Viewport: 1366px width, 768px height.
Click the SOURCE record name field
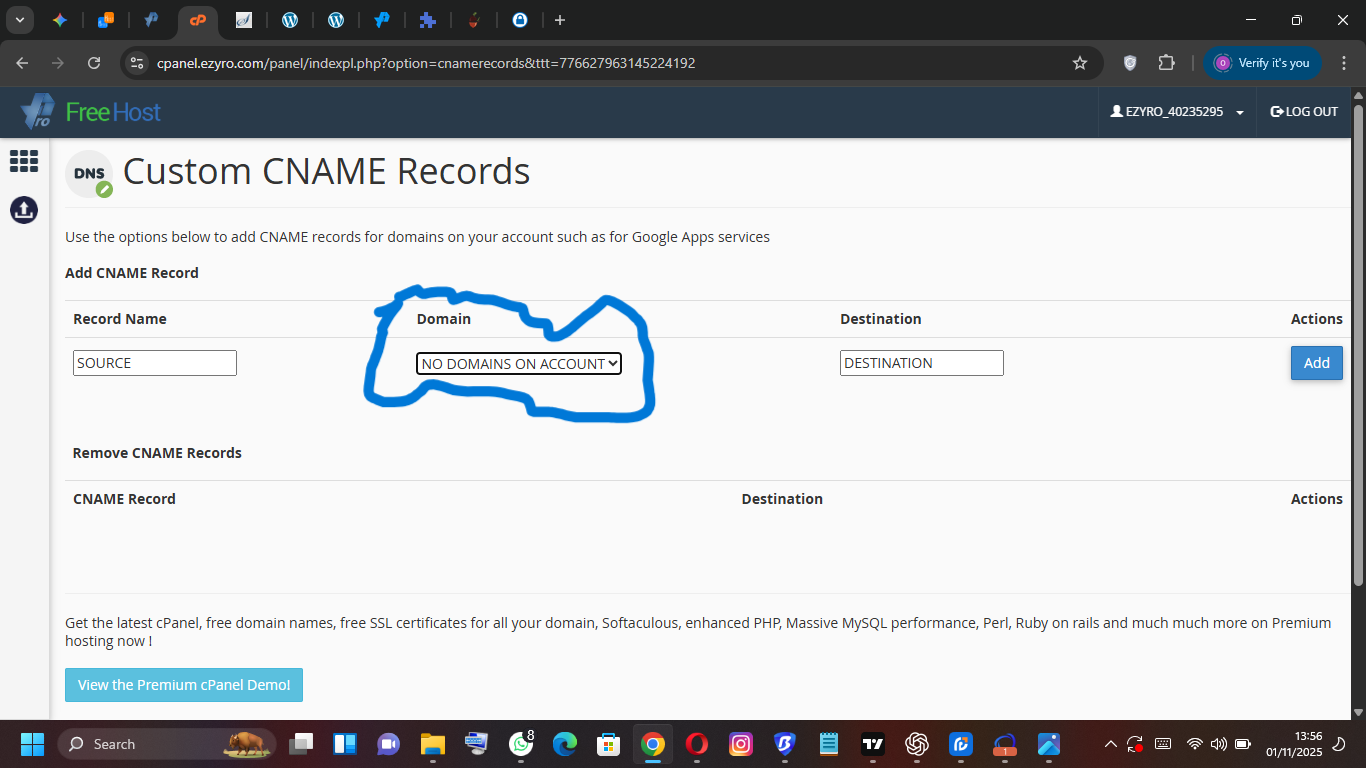click(x=155, y=363)
